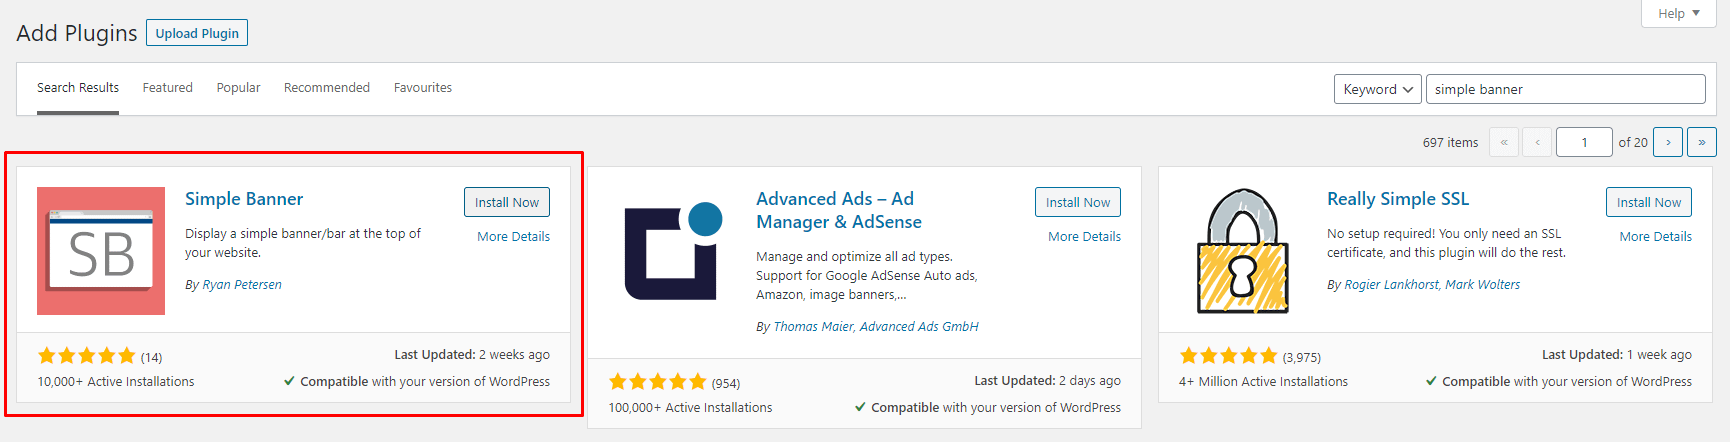Click the Simple Banner SB plugin icon
This screenshot has height=442, width=1730.
tap(101, 251)
